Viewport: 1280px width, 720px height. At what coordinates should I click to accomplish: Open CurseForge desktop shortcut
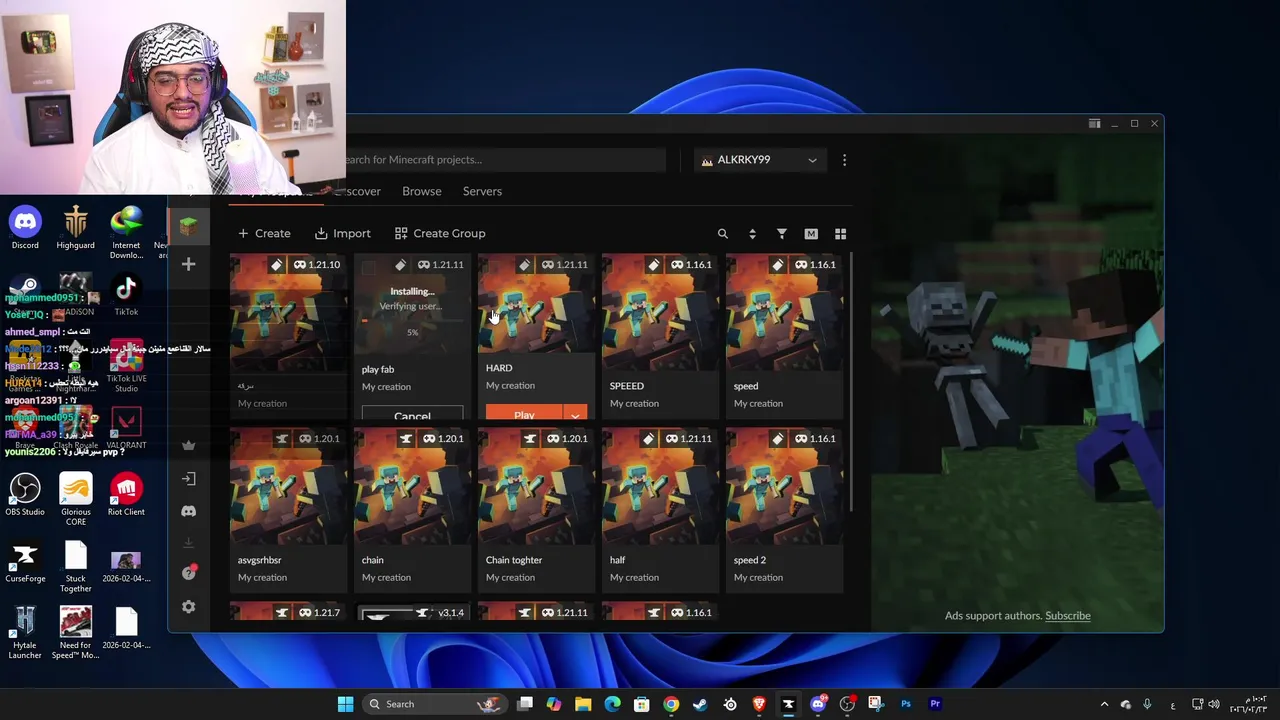pyautogui.click(x=25, y=562)
